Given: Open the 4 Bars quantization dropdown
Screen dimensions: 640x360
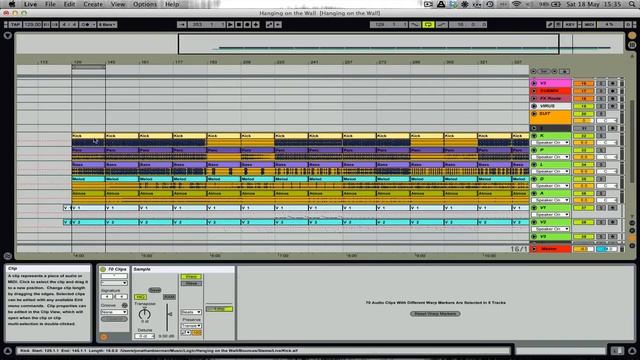Looking at the screenshot, I should coord(107,24).
